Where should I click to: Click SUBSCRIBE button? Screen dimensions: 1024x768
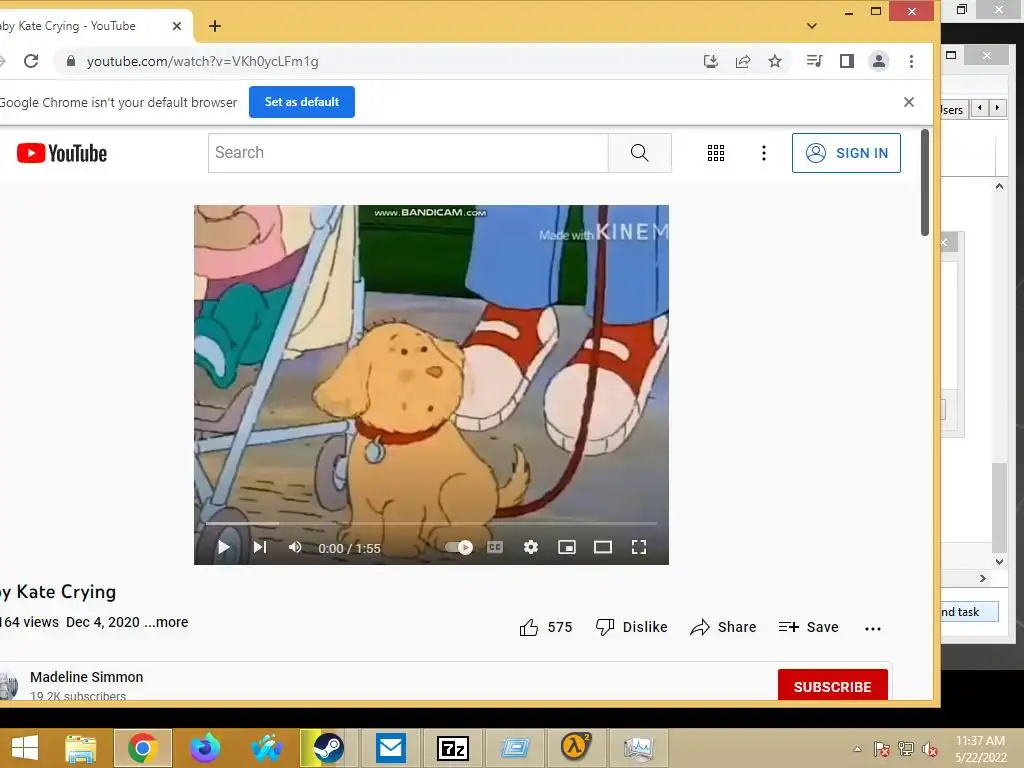pos(833,686)
